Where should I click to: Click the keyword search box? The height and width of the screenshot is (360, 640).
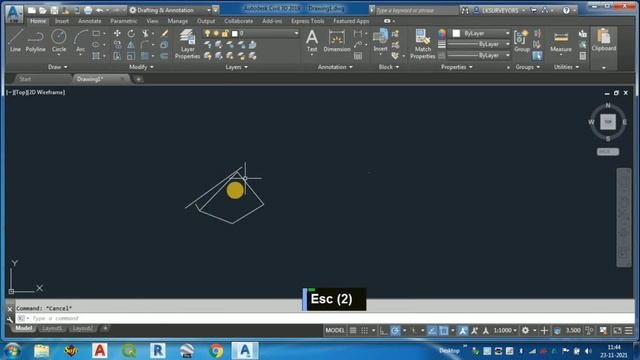416,10
